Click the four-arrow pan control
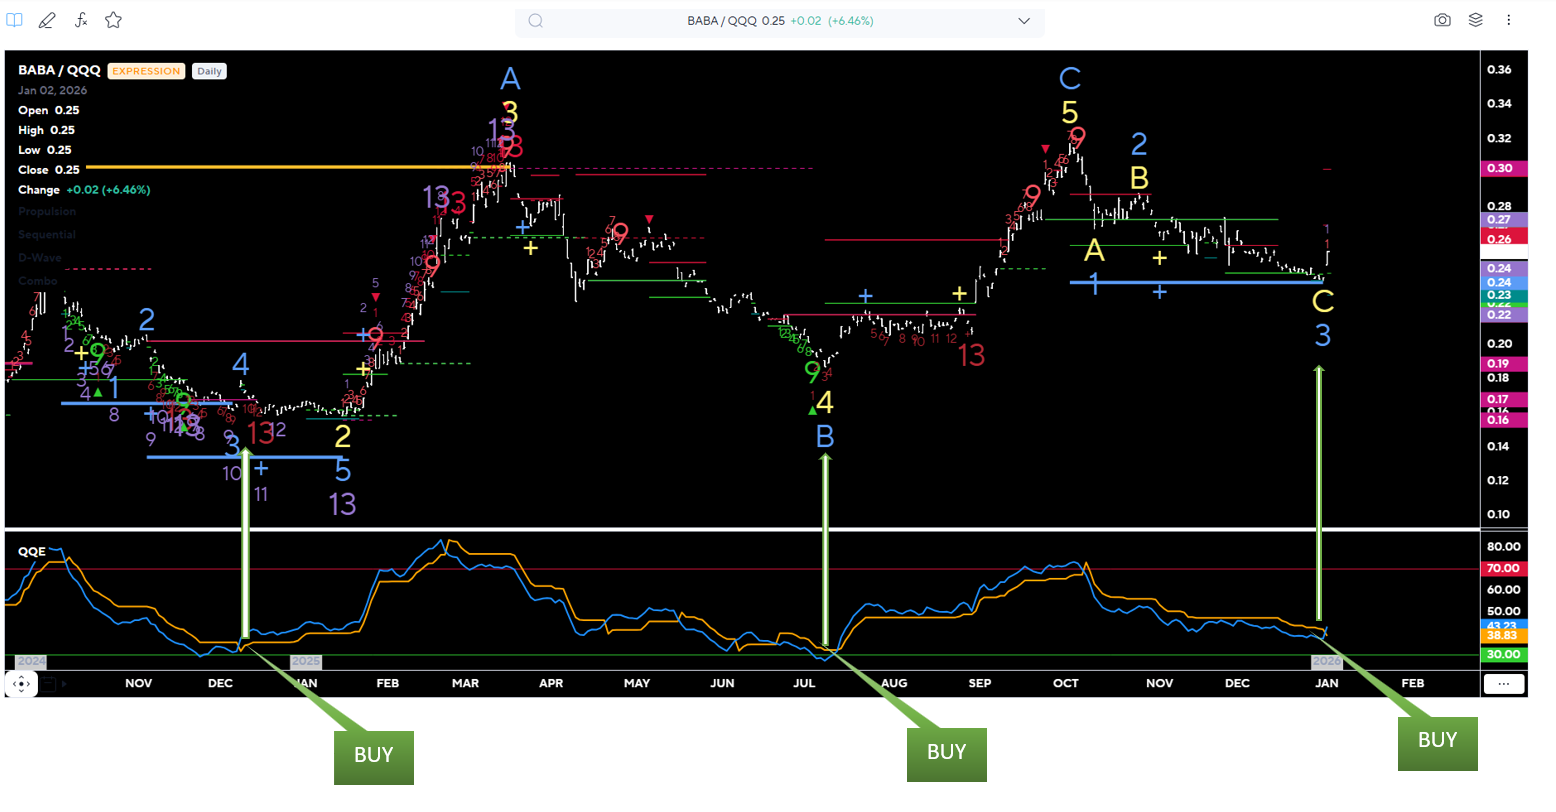Screen dimensions: 1556x812 [x=21, y=684]
